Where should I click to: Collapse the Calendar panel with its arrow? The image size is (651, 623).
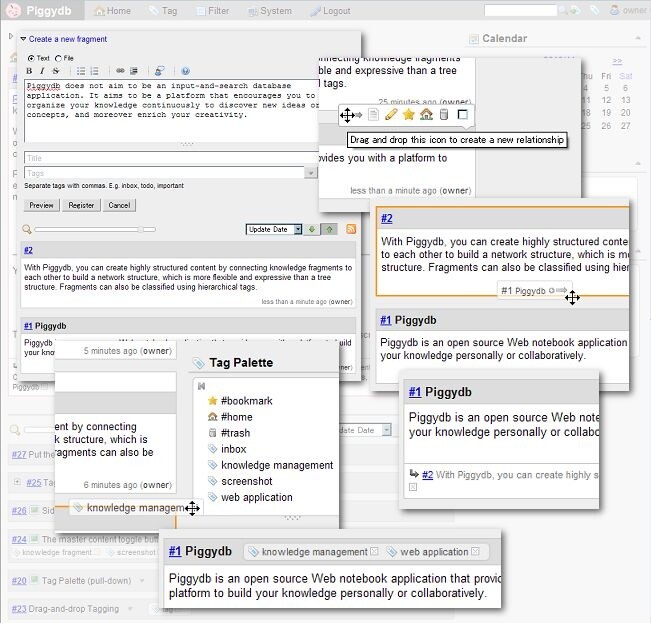[x=638, y=38]
